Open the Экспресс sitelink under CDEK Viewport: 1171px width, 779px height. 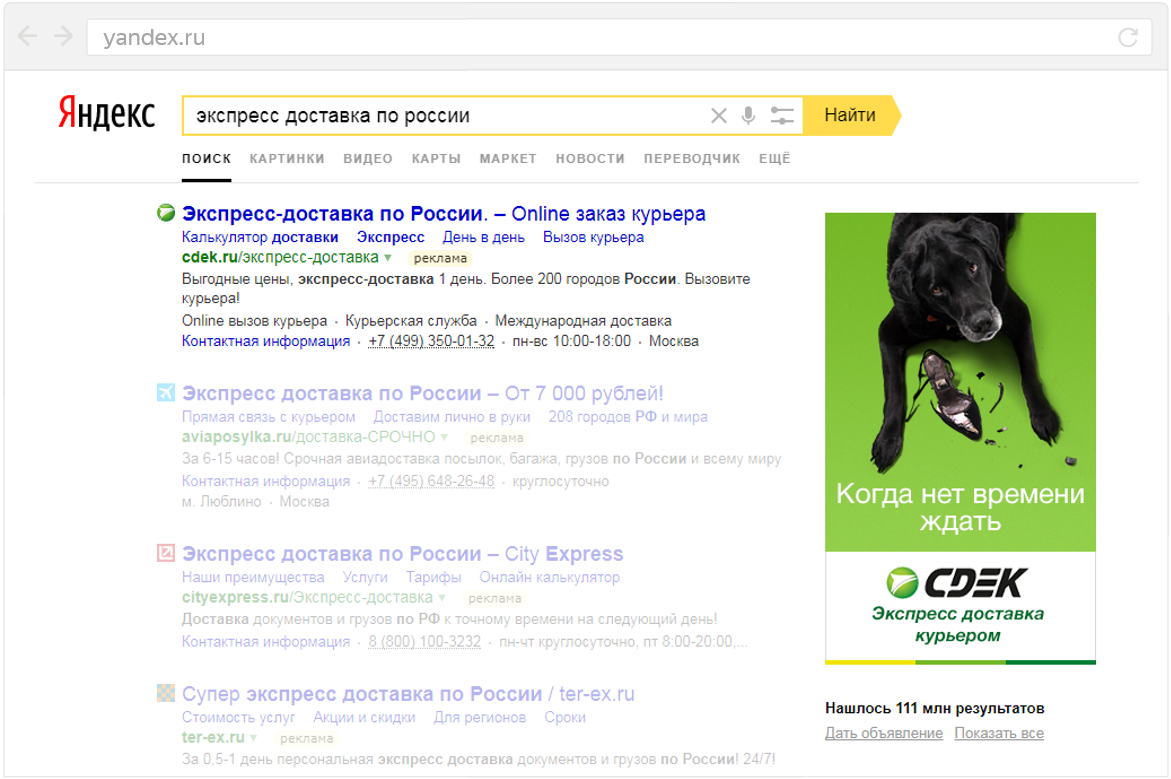click(x=391, y=238)
